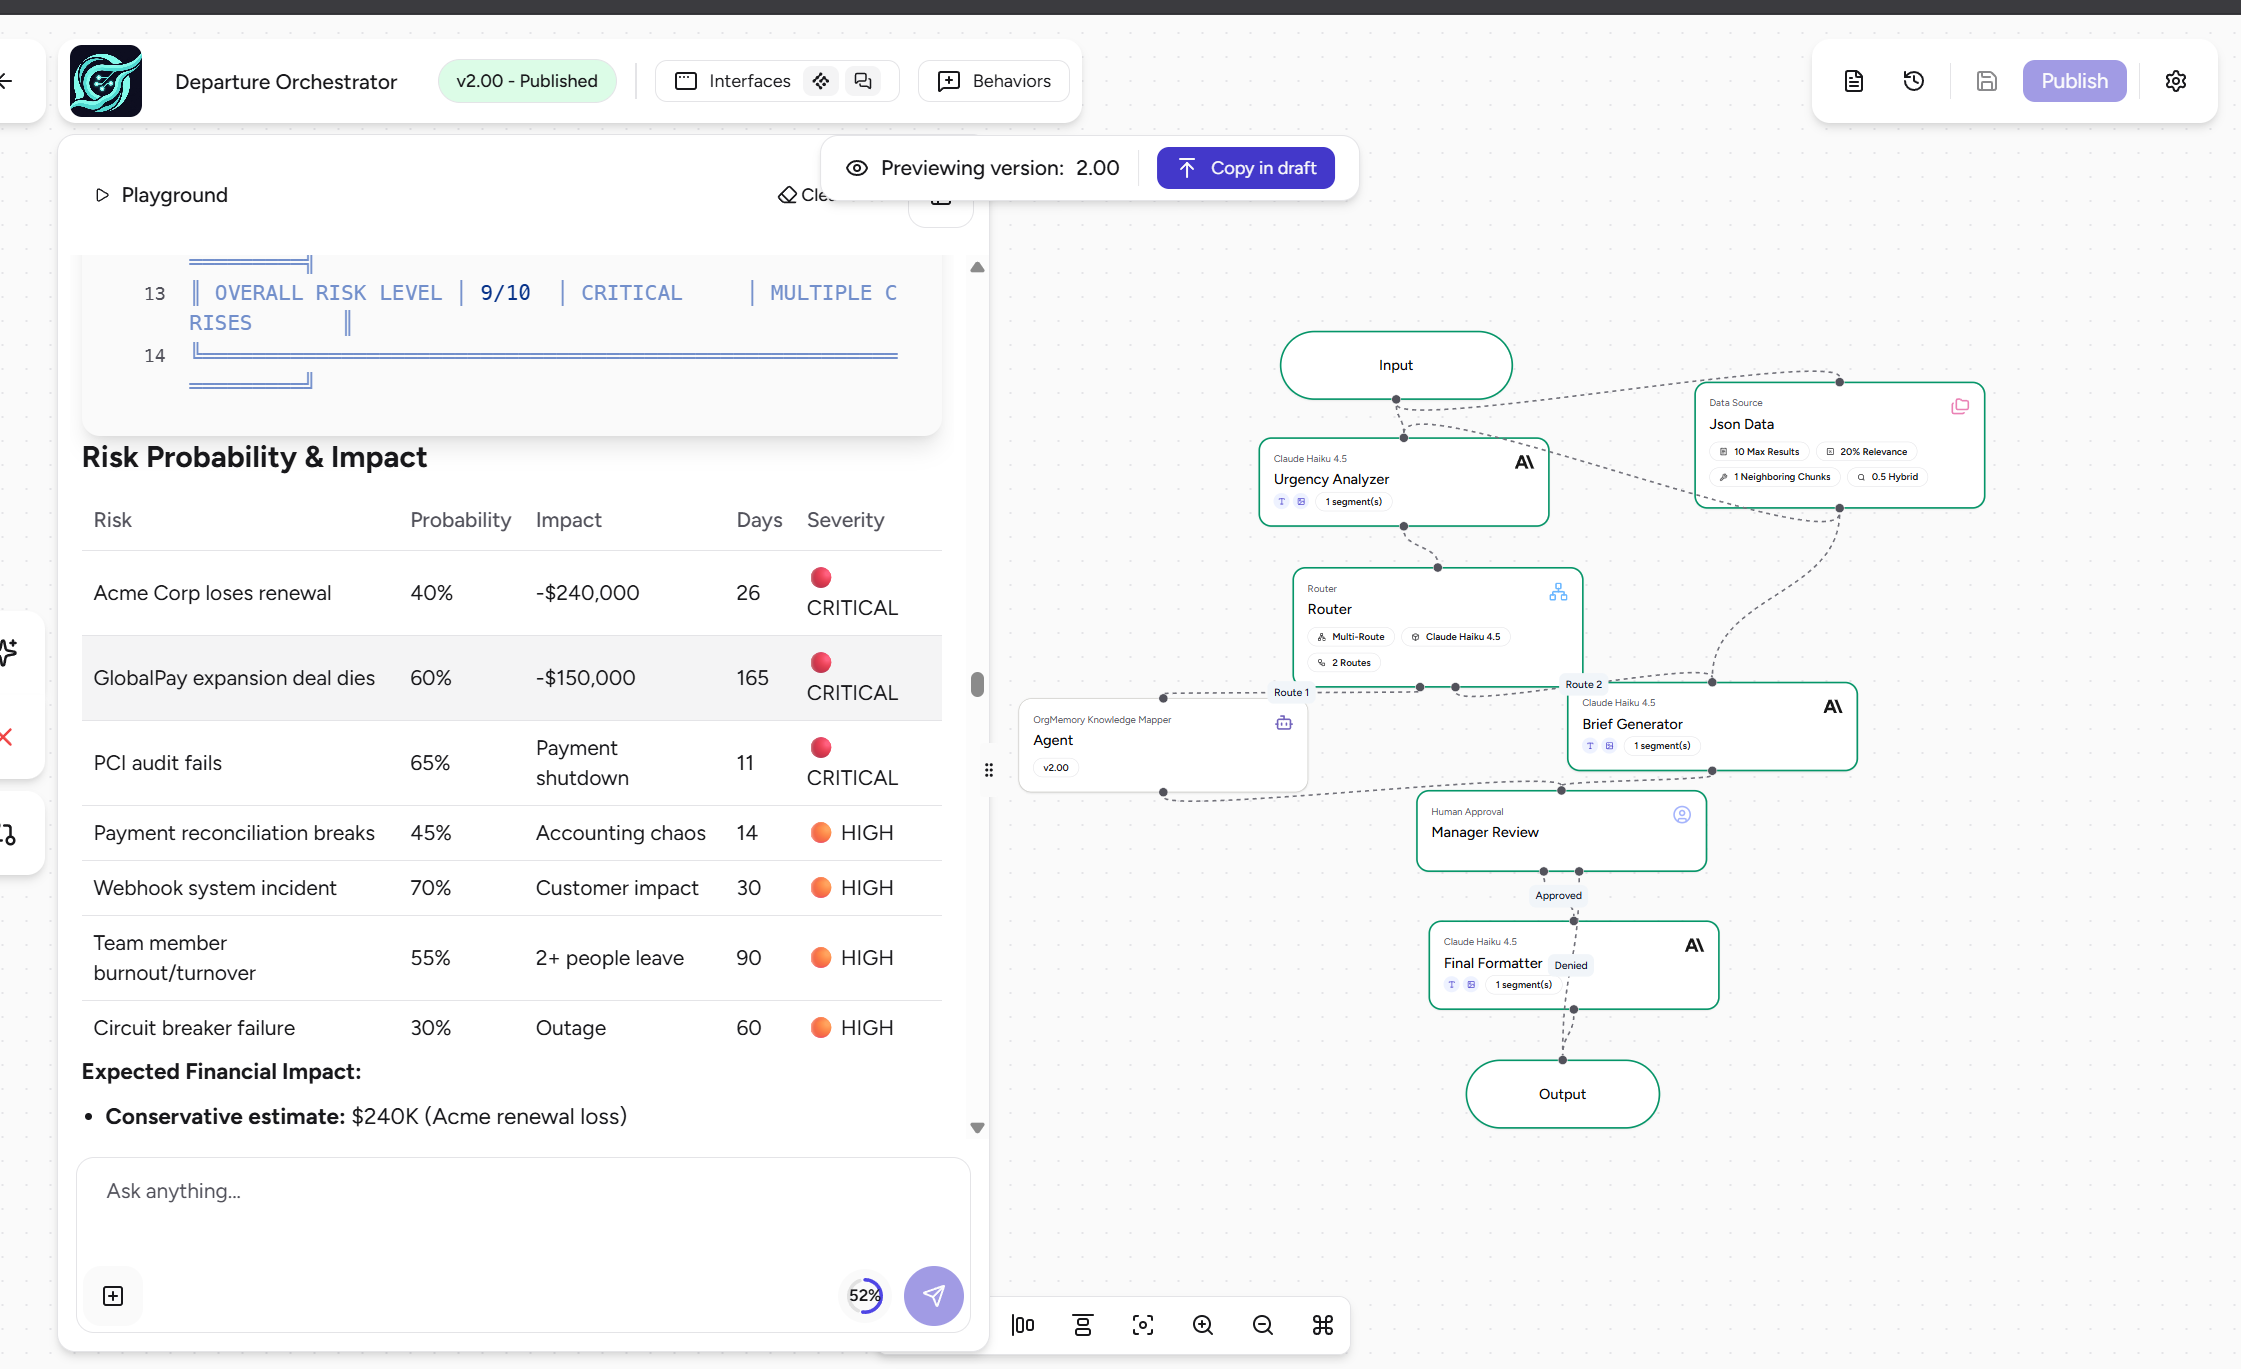Select the Manager Review approval node

tap(1560, 831)
